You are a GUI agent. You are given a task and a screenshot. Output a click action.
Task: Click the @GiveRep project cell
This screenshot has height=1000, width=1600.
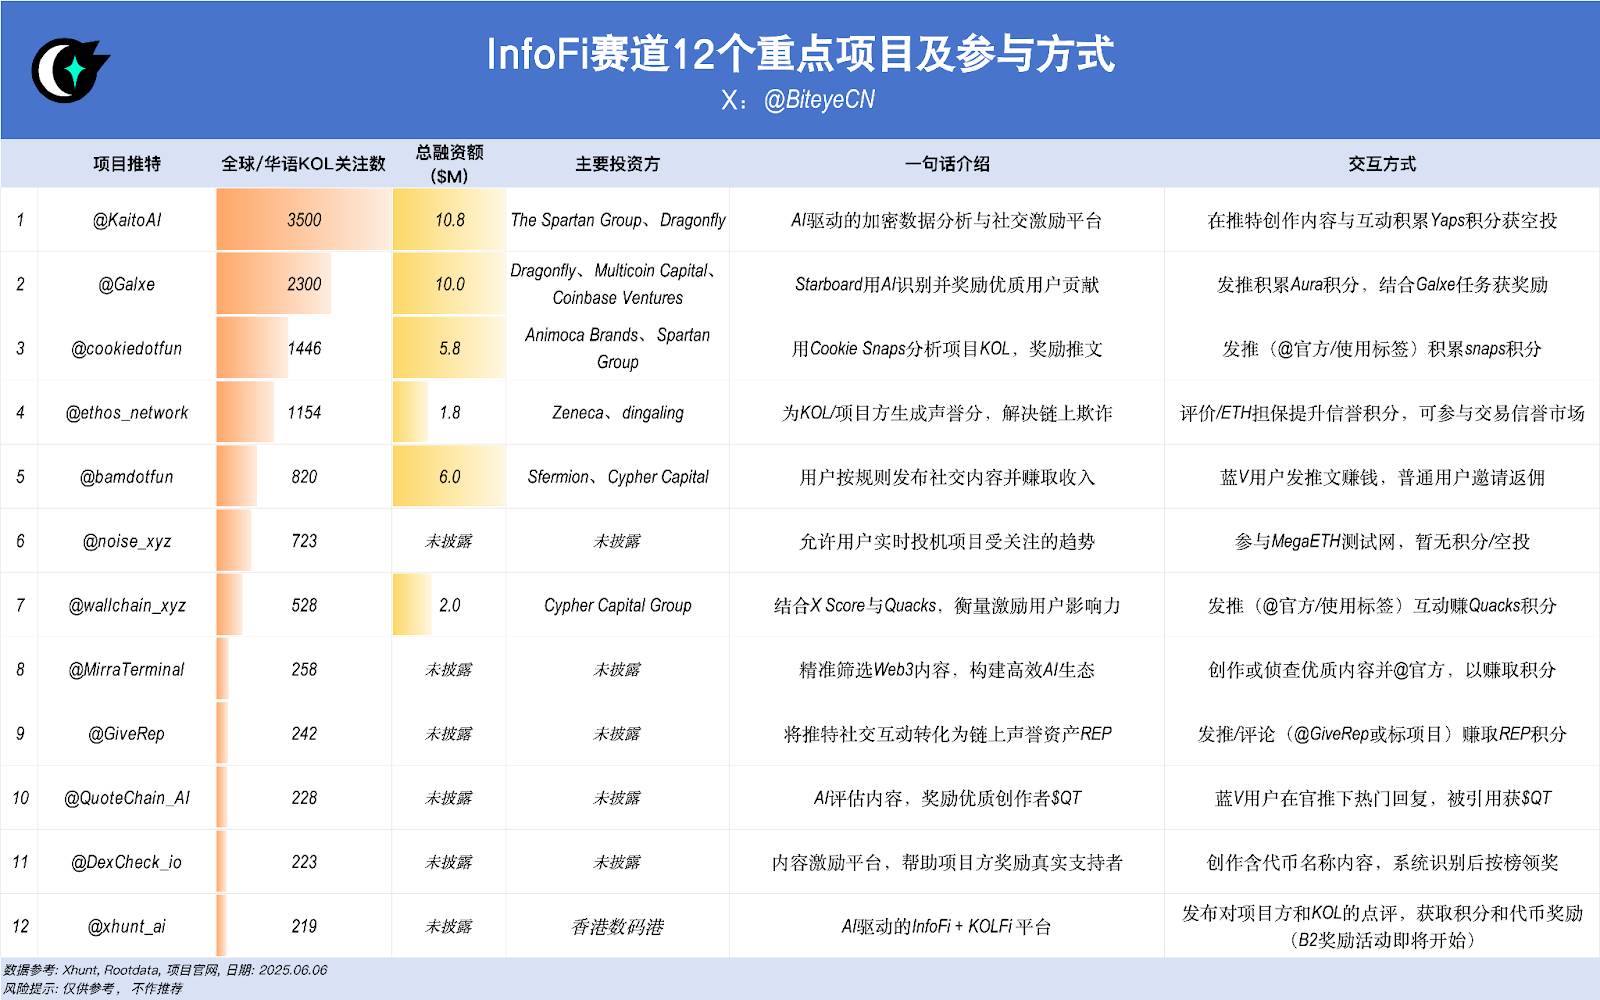pyautogui.click(x=127, y=733)
